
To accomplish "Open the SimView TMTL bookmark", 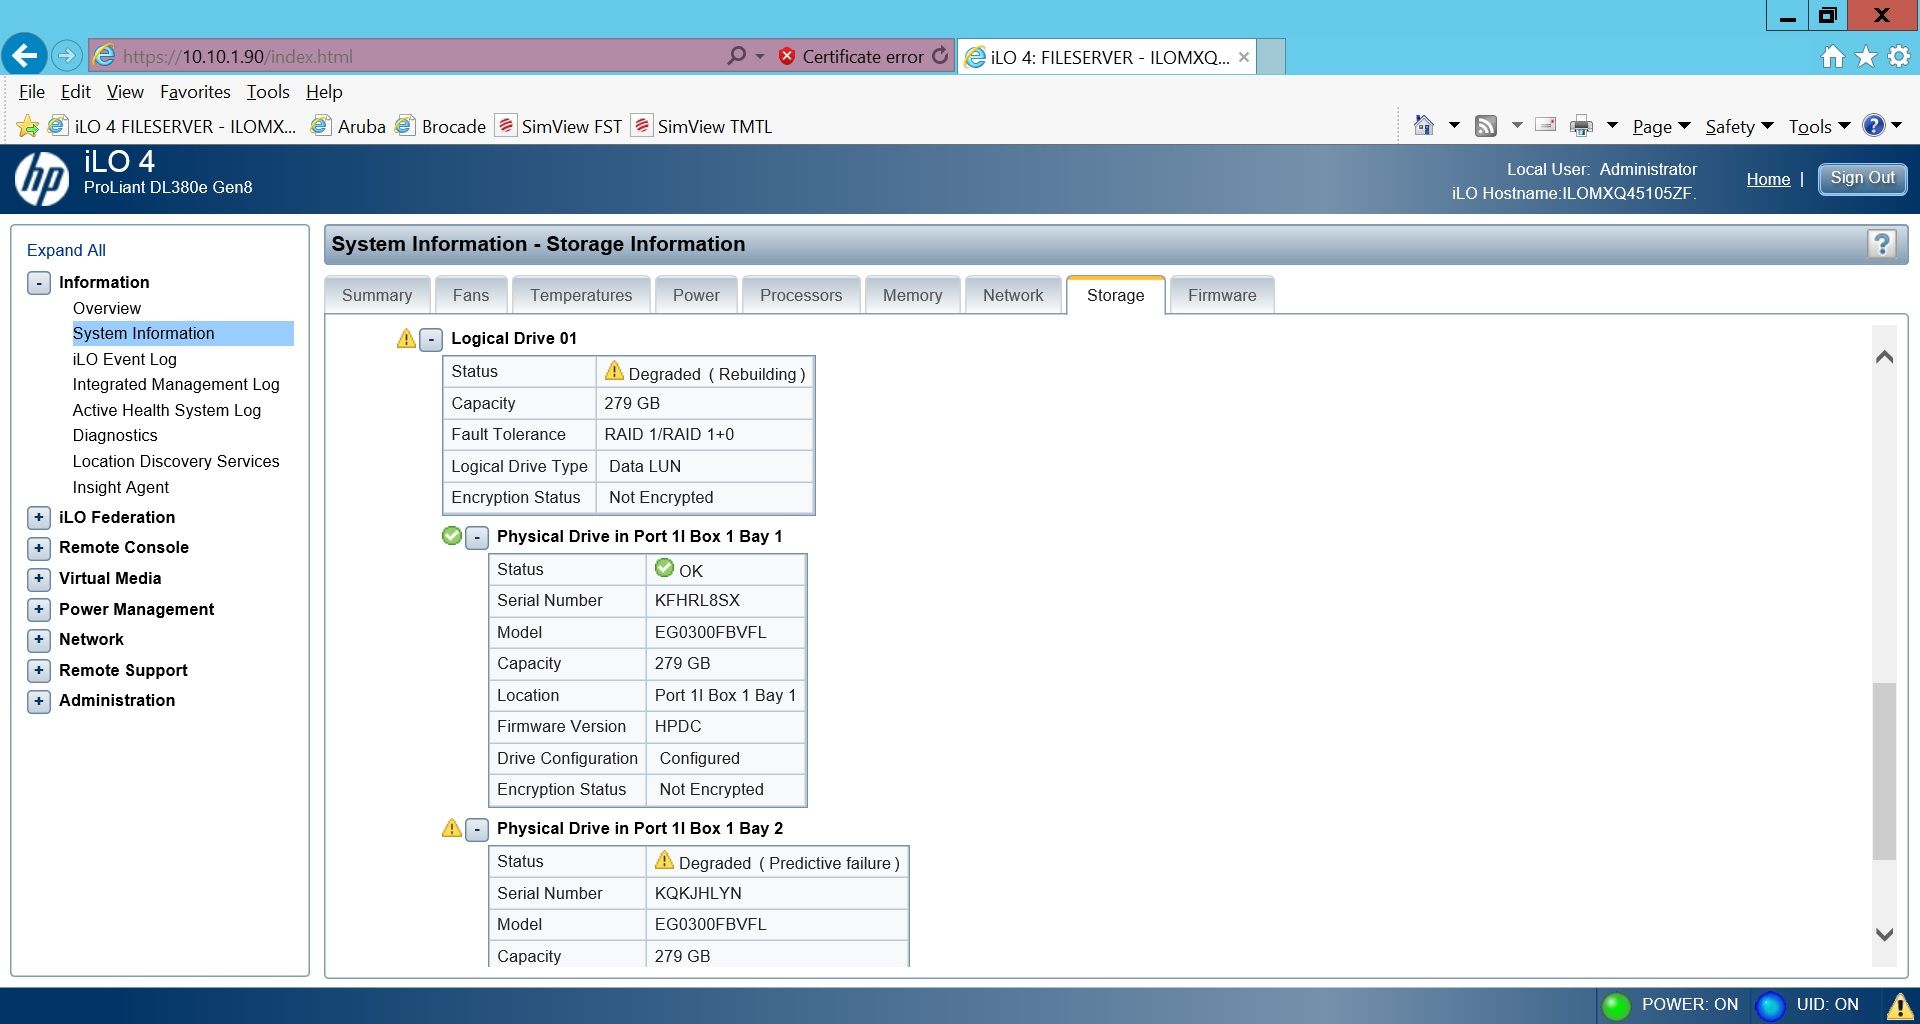I will click(x=702, y=126).
